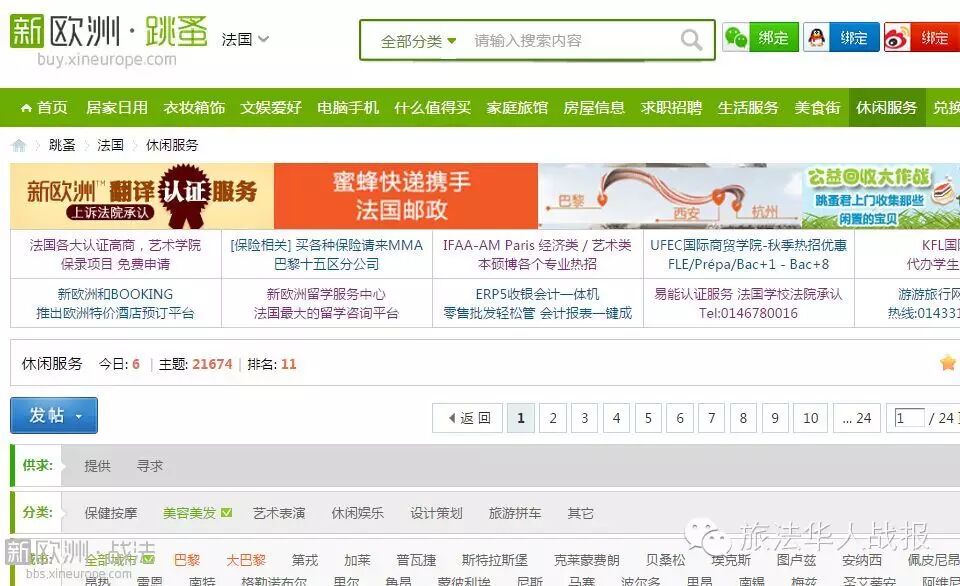Screen dimensions: 960x586
Task: Go to 首页 in the green navigation bar
Action: (x=44, y=108)
